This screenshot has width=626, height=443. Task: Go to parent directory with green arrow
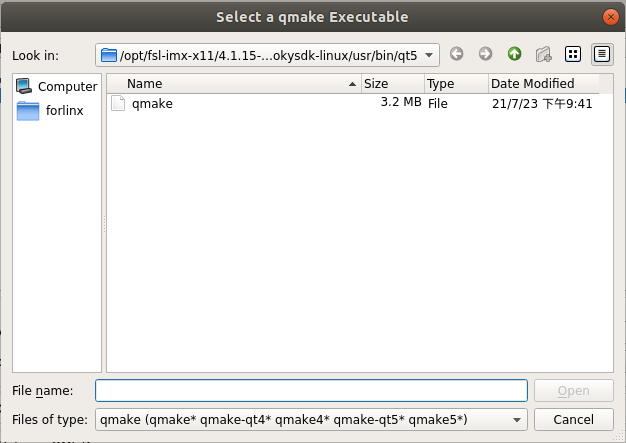coord(514,54)
